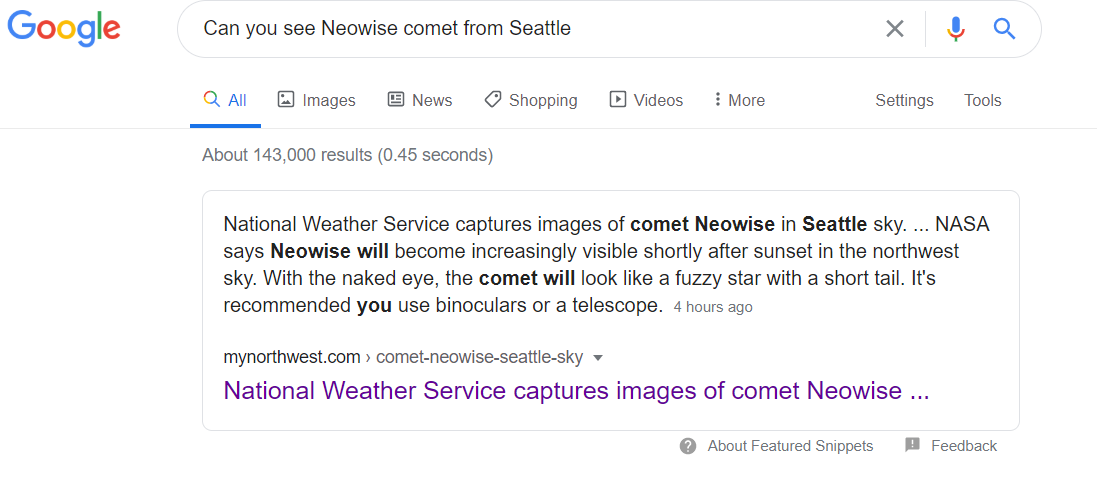Open the National Weather Service comet Neowise result
This screenshot has width=1097, height=491.
[576, 390]
